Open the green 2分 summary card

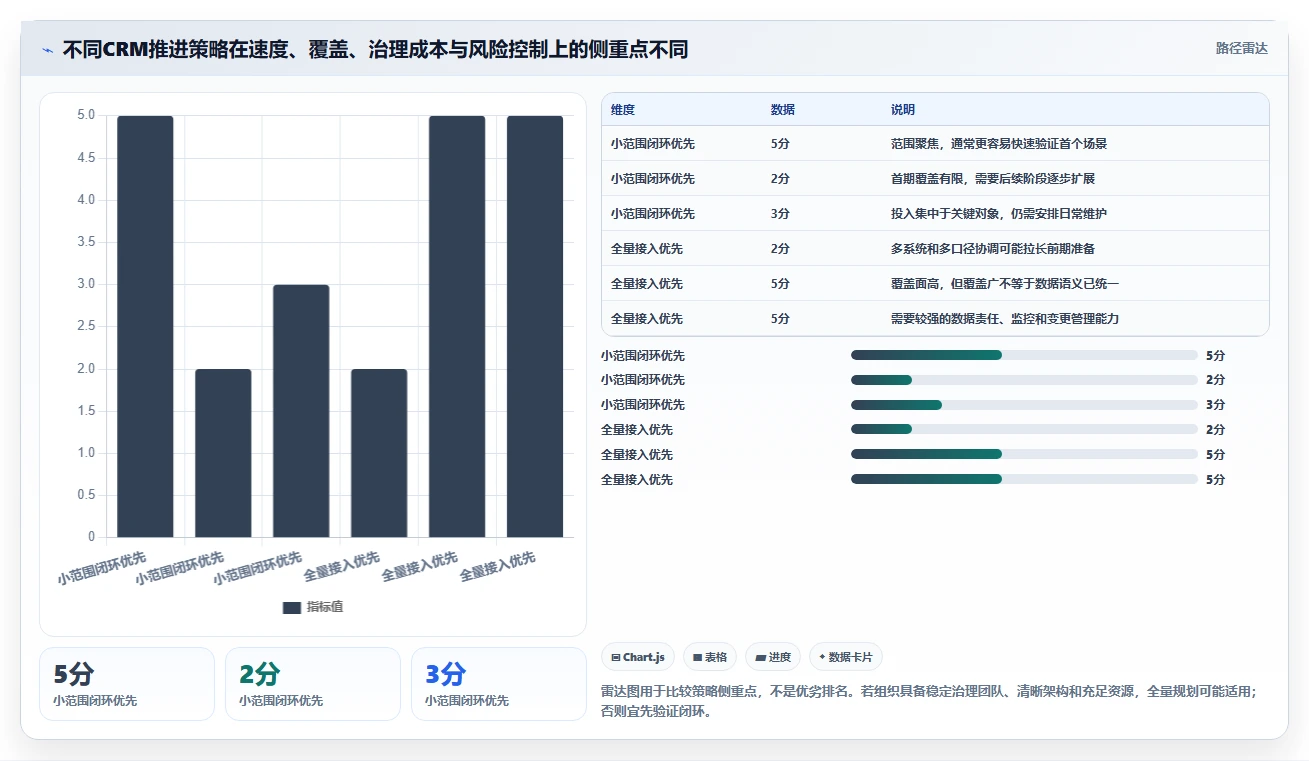coord(313,684)
